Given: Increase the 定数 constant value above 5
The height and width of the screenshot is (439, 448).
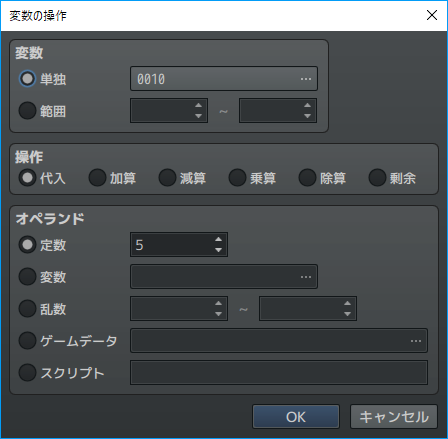Looking at the screenshot, I should pyautogui.click(x=218, y=239).
